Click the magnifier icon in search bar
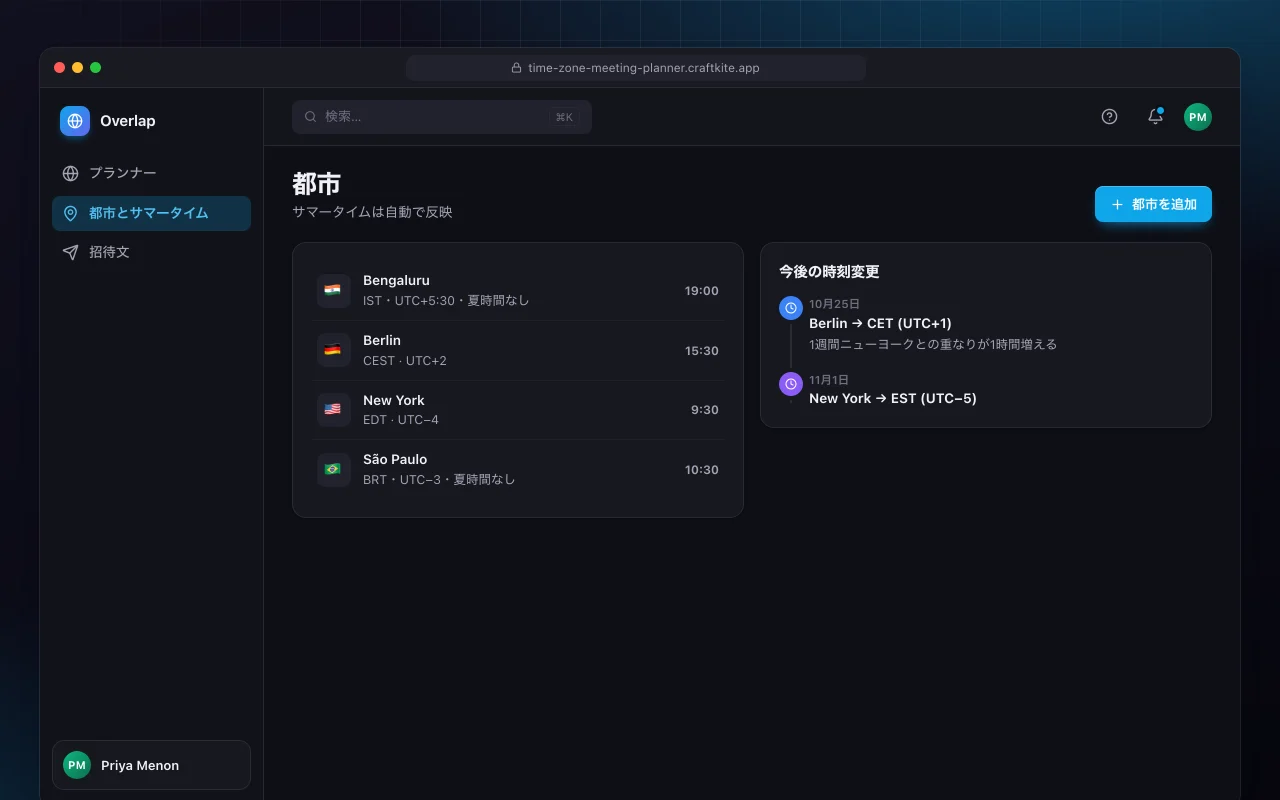This screenshot has height=800, width=1280. (311, 117)
